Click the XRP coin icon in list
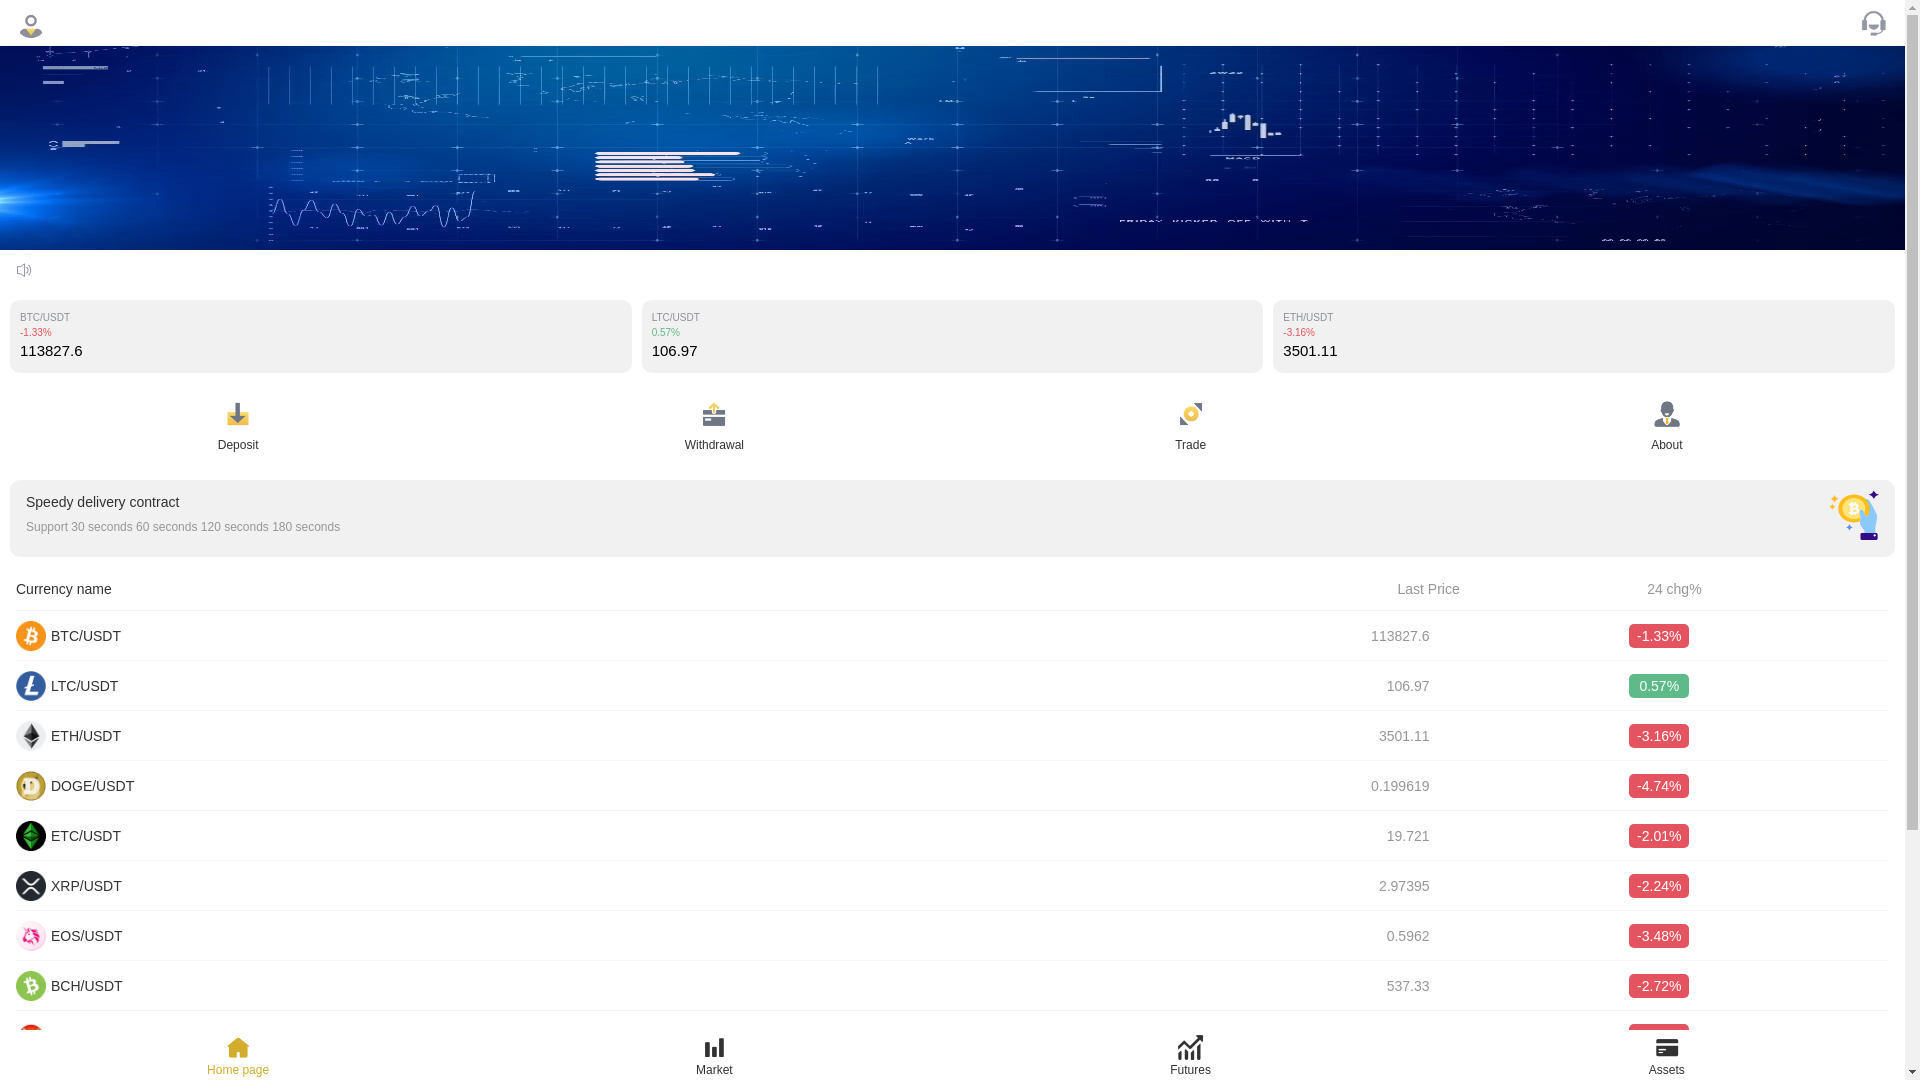Viewport: 1920px width, 1080px height. click(31, 886)
